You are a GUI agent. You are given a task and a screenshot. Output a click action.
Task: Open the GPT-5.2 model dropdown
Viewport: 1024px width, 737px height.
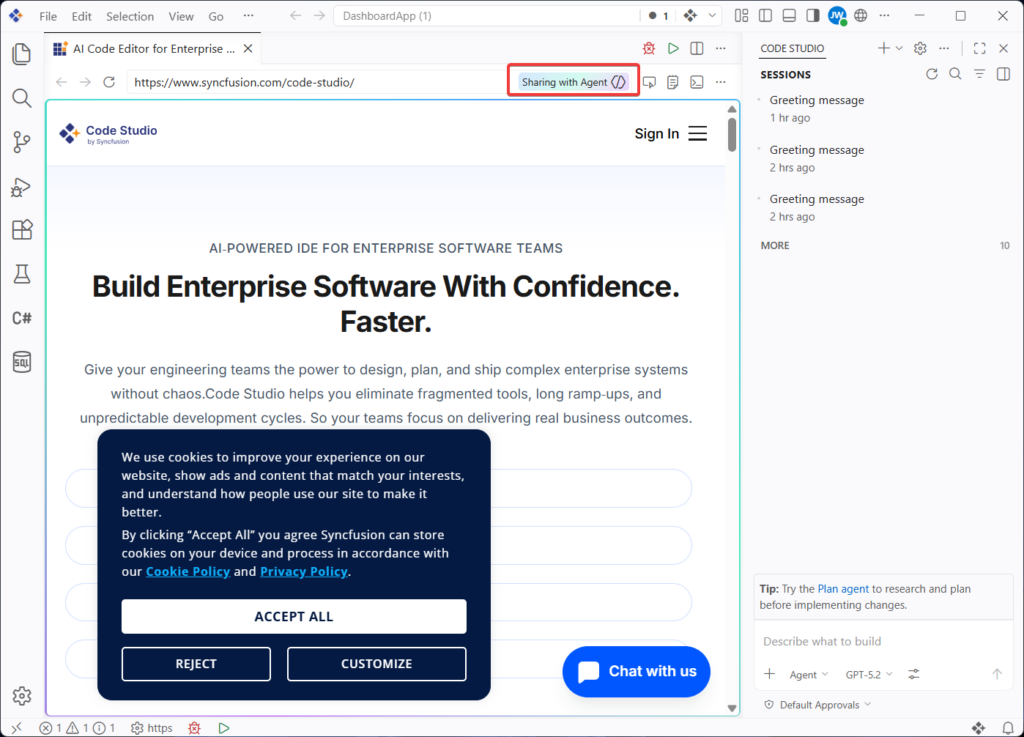pos(869,674)
